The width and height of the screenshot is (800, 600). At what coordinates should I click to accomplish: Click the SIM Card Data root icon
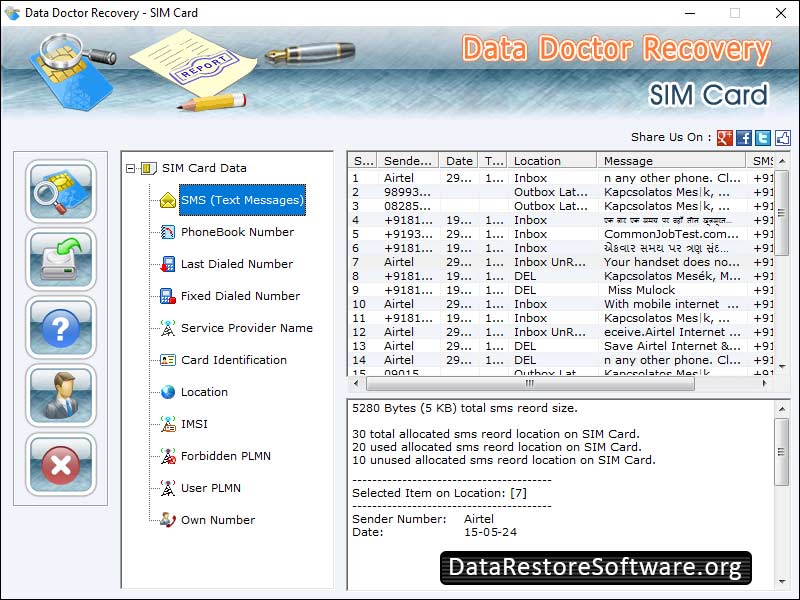click(148, 168)
